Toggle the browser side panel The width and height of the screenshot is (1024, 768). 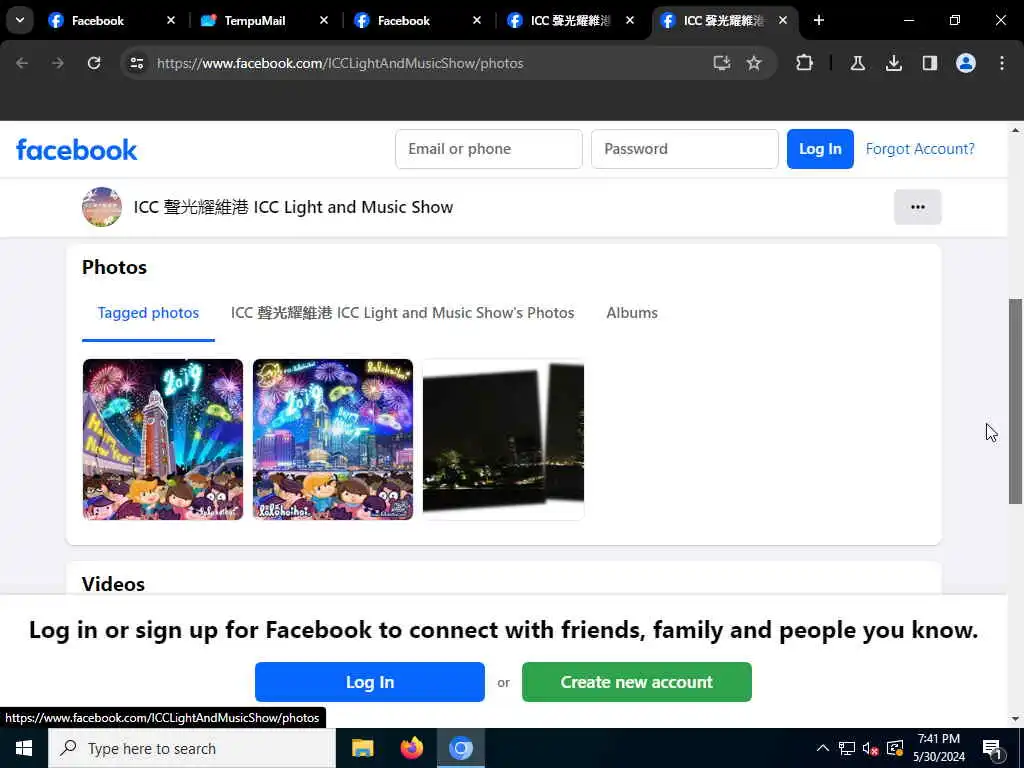click(929, 63)
